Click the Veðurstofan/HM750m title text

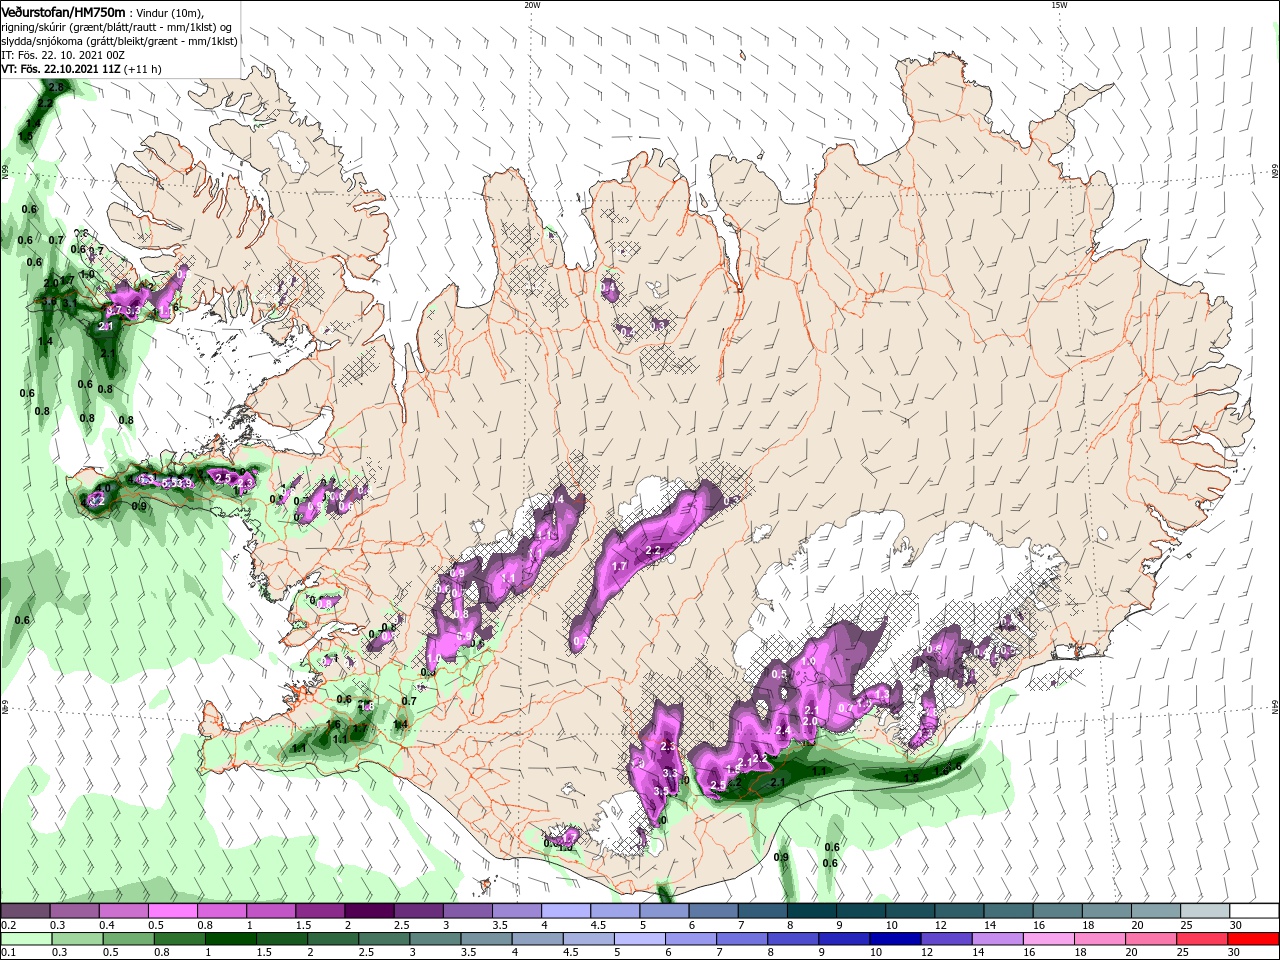63,11
